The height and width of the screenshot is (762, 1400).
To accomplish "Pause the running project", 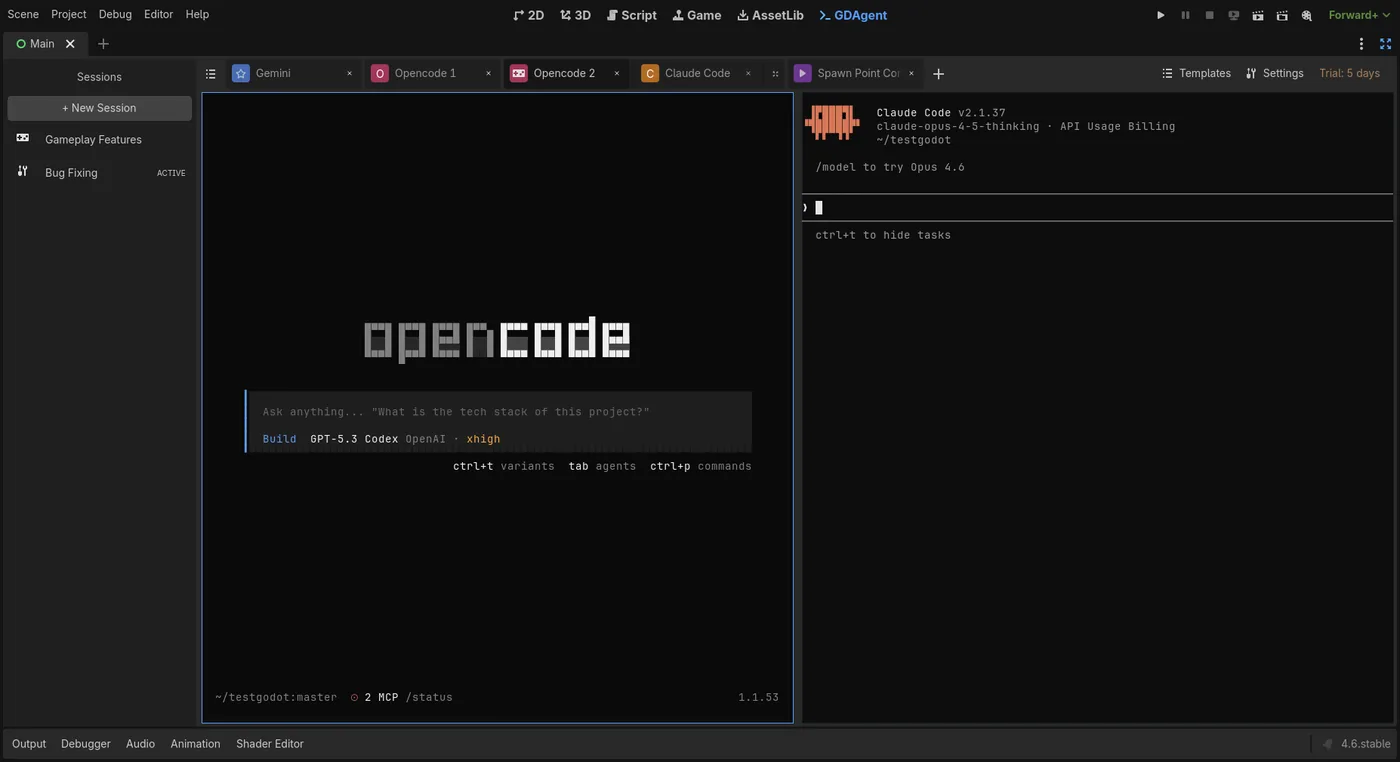I will point(1184,14).
